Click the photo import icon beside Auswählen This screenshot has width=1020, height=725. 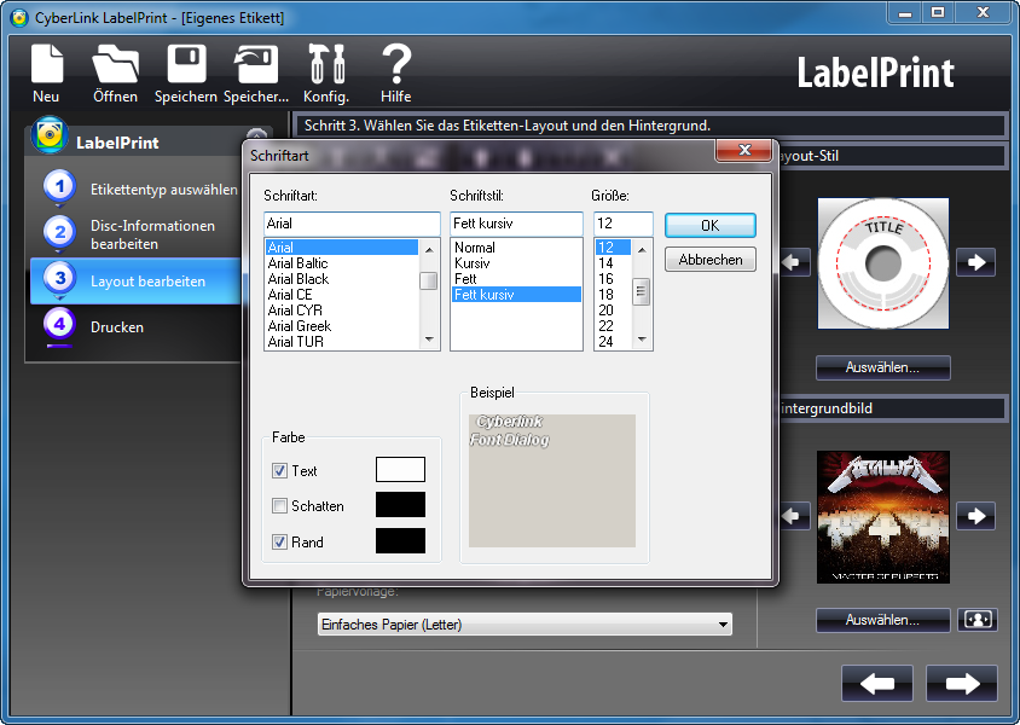977,621
